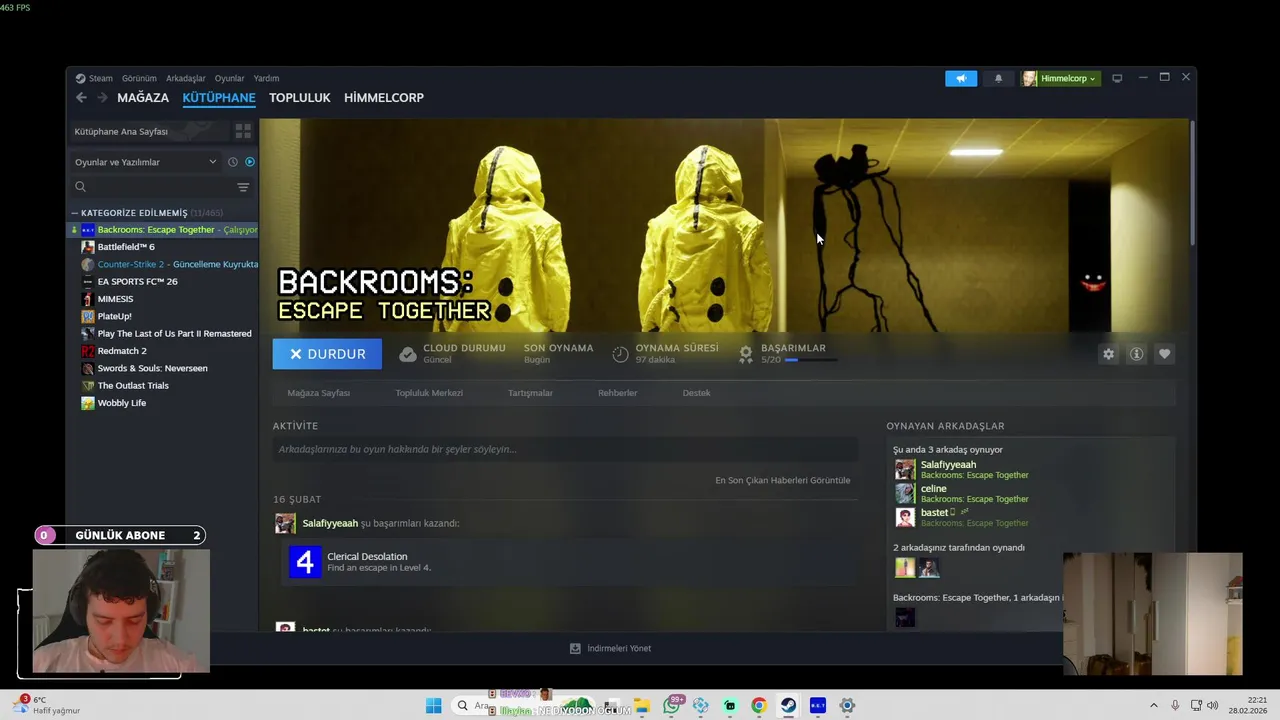Click the playtime clock icon
The width and height of the screenshot is (1280, 720).
click(620, 354)
